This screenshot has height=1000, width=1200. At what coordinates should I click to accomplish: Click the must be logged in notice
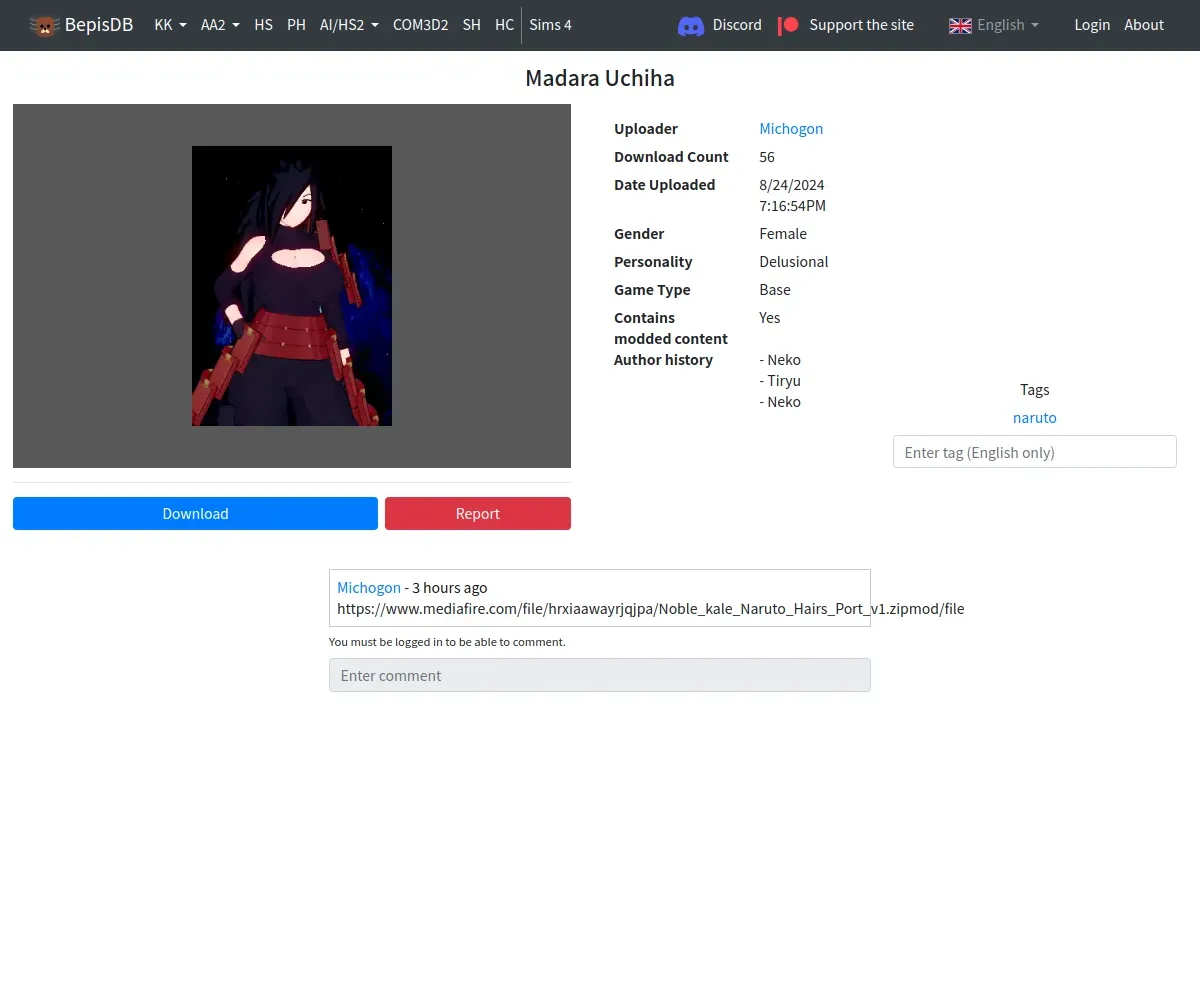pyautogui.click(x=447, y=642)
